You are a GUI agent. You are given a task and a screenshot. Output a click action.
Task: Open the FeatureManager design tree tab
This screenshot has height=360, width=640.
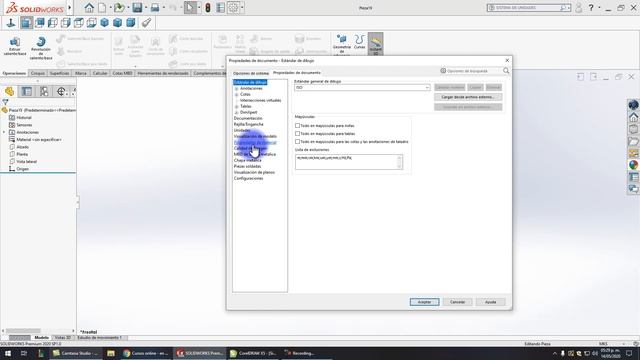(9, 91)
